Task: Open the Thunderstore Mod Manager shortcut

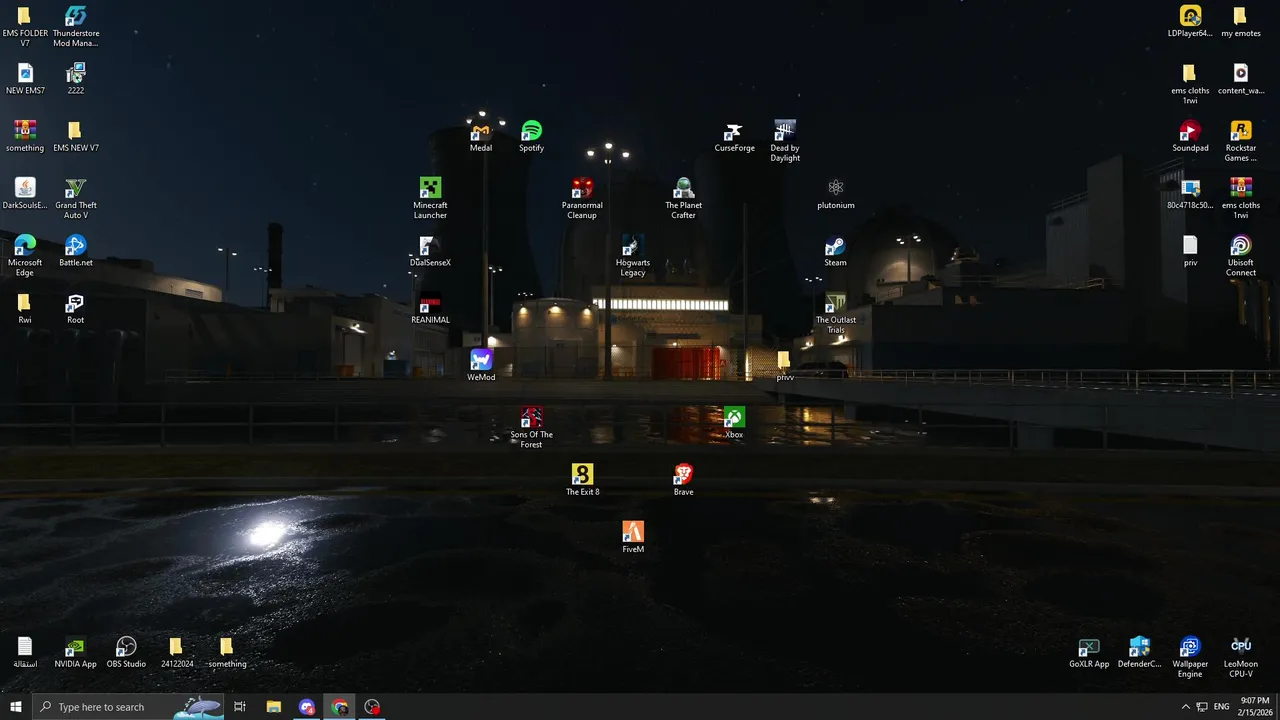Action: click(76, 27)
